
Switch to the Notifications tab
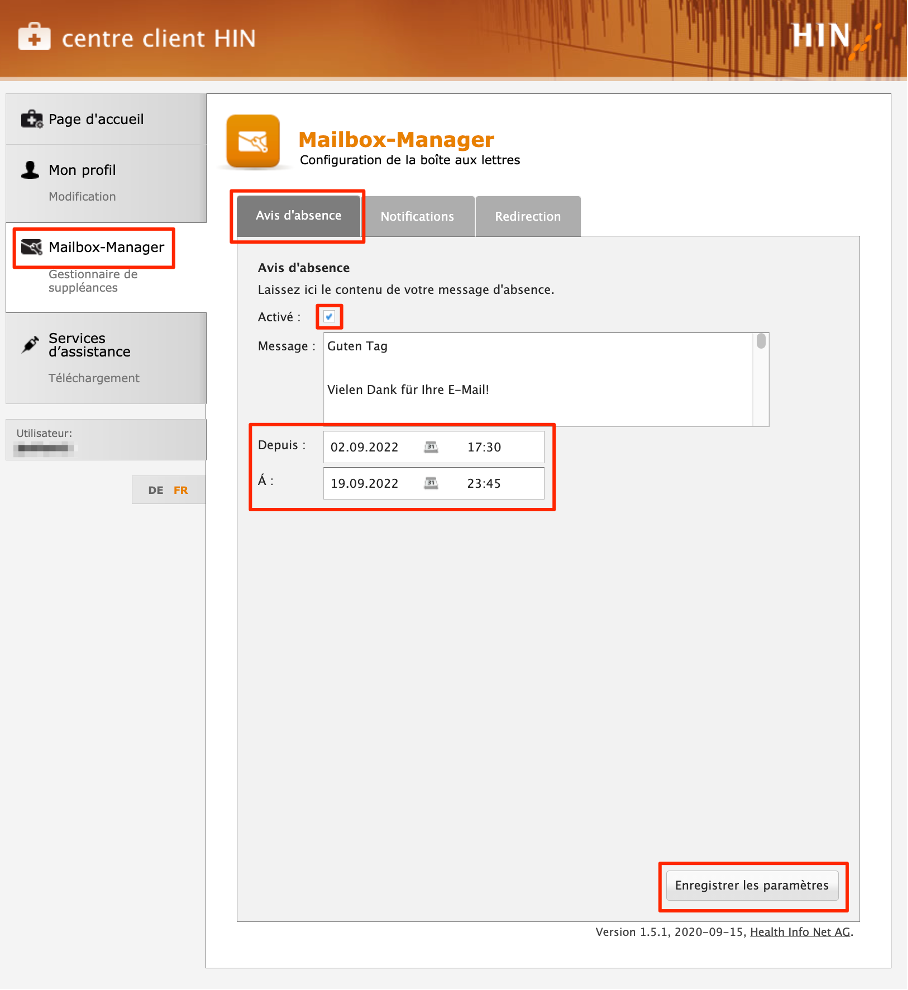(417, 216)
